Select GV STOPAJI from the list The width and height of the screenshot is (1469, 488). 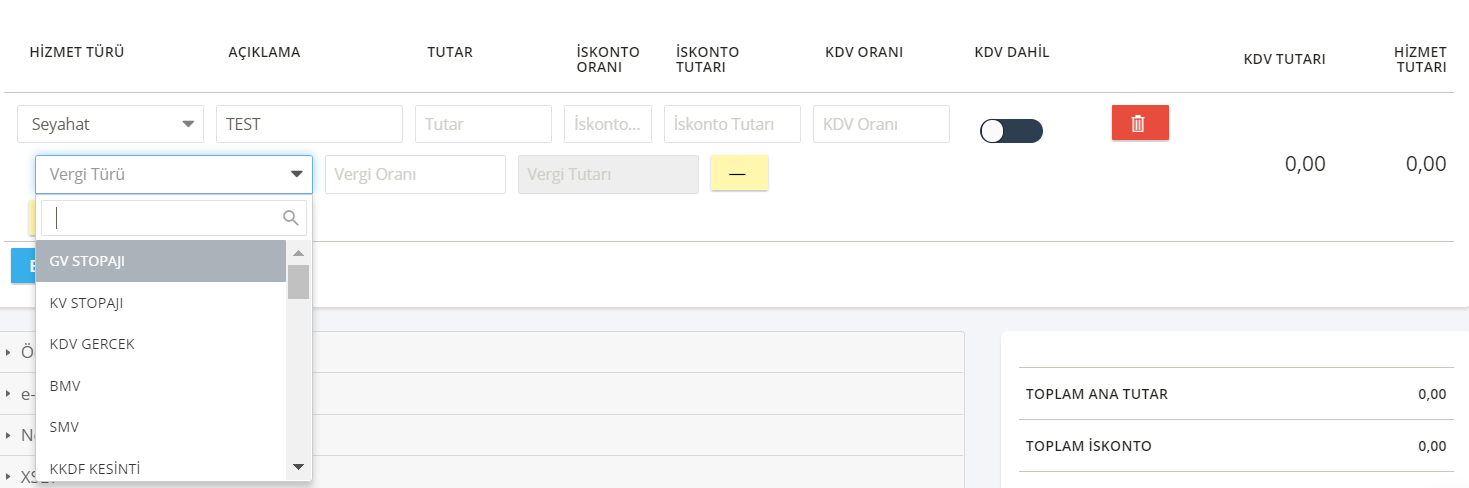[x=161, y=261]
